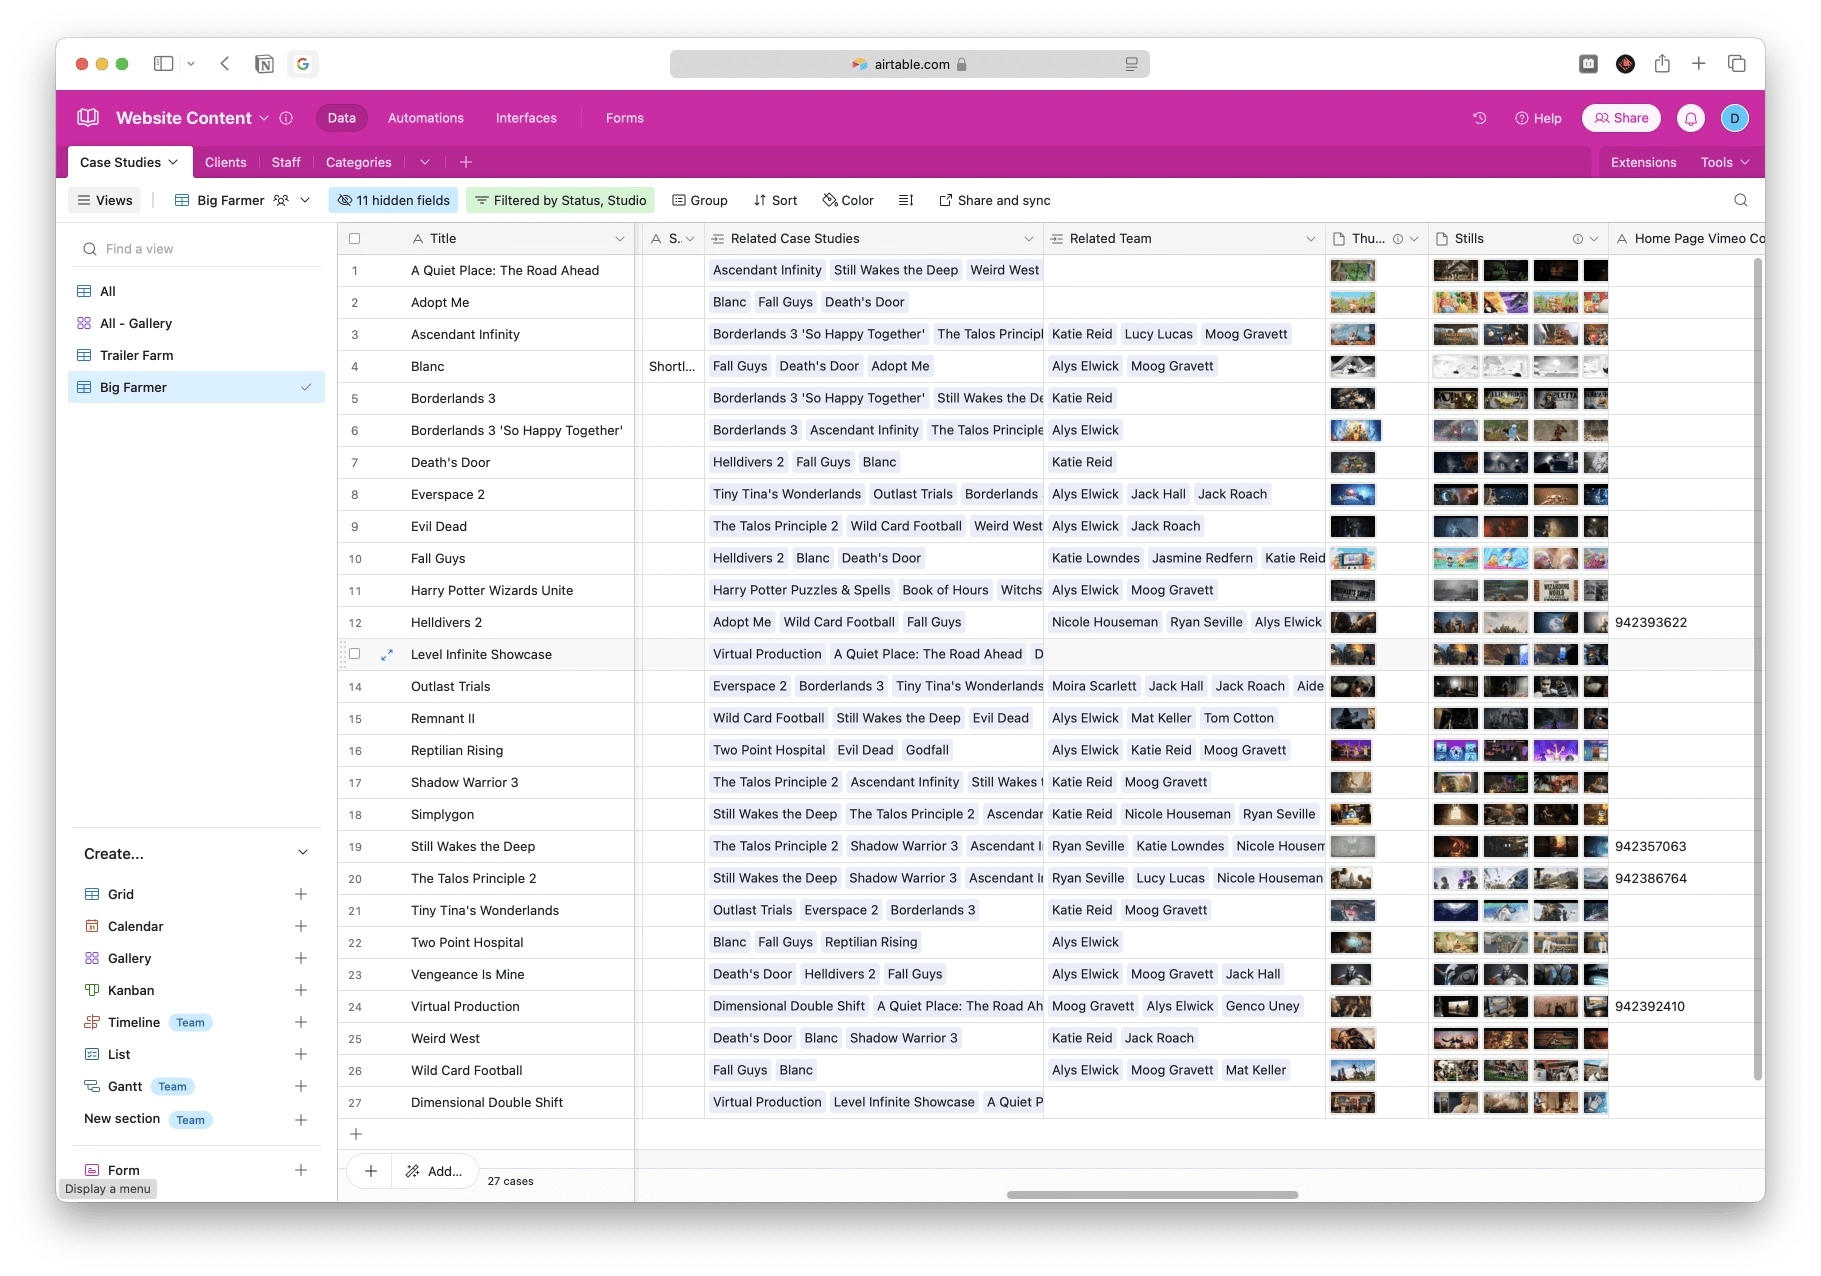Click the Share and sync button
This screenshot has height=1276, width=1821.
(x=995, y=200)
